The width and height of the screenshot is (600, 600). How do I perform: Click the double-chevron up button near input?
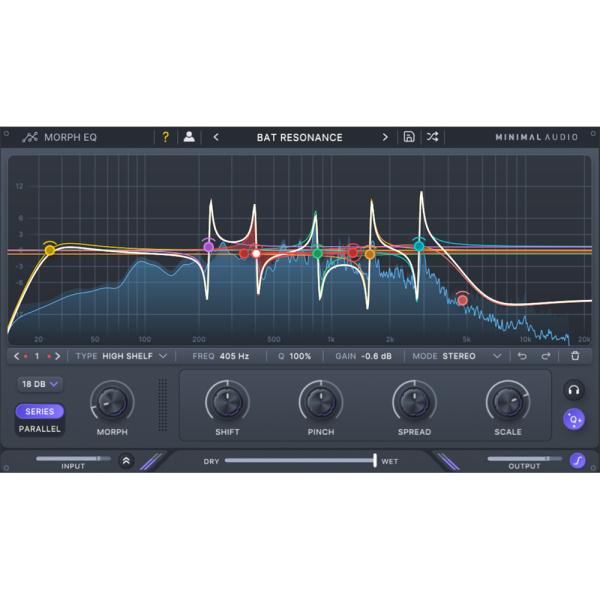(126, 461)
